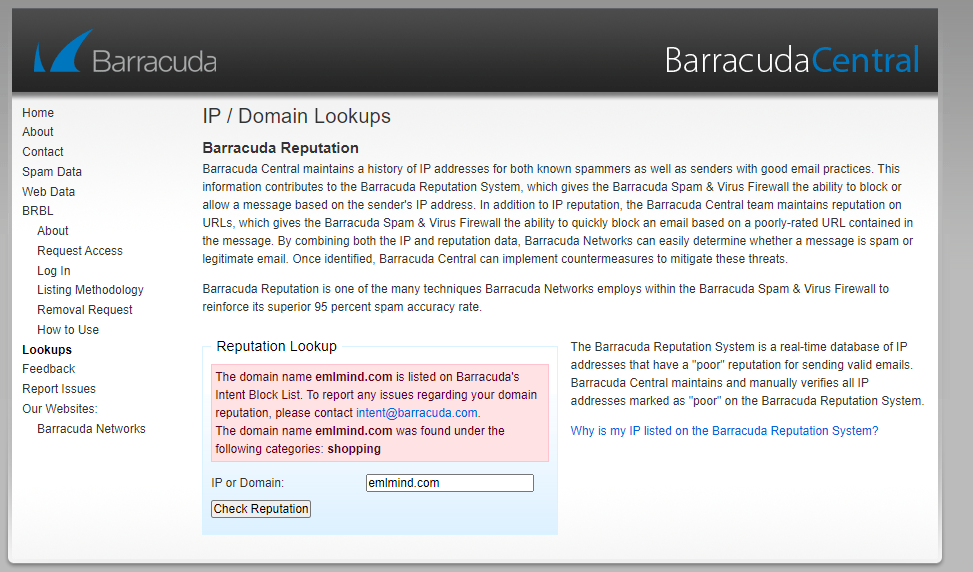Open the Web Data section
Screen dimensions: 973x572
[x=49, y=192]
